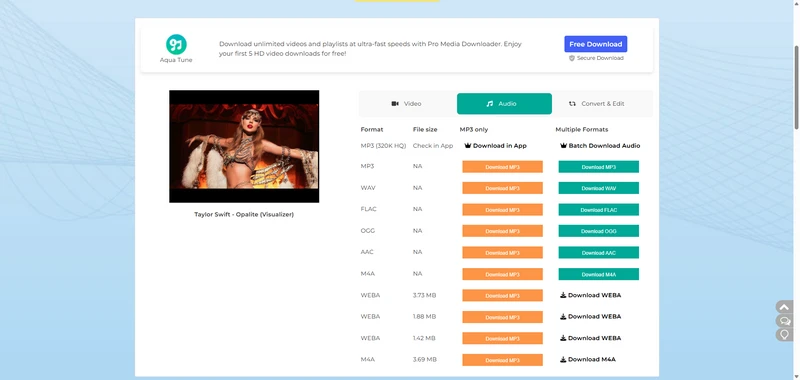Click orange Download MP3 in MP3 row
Viewport: 800px width, 380px height.
coord(503,167)
